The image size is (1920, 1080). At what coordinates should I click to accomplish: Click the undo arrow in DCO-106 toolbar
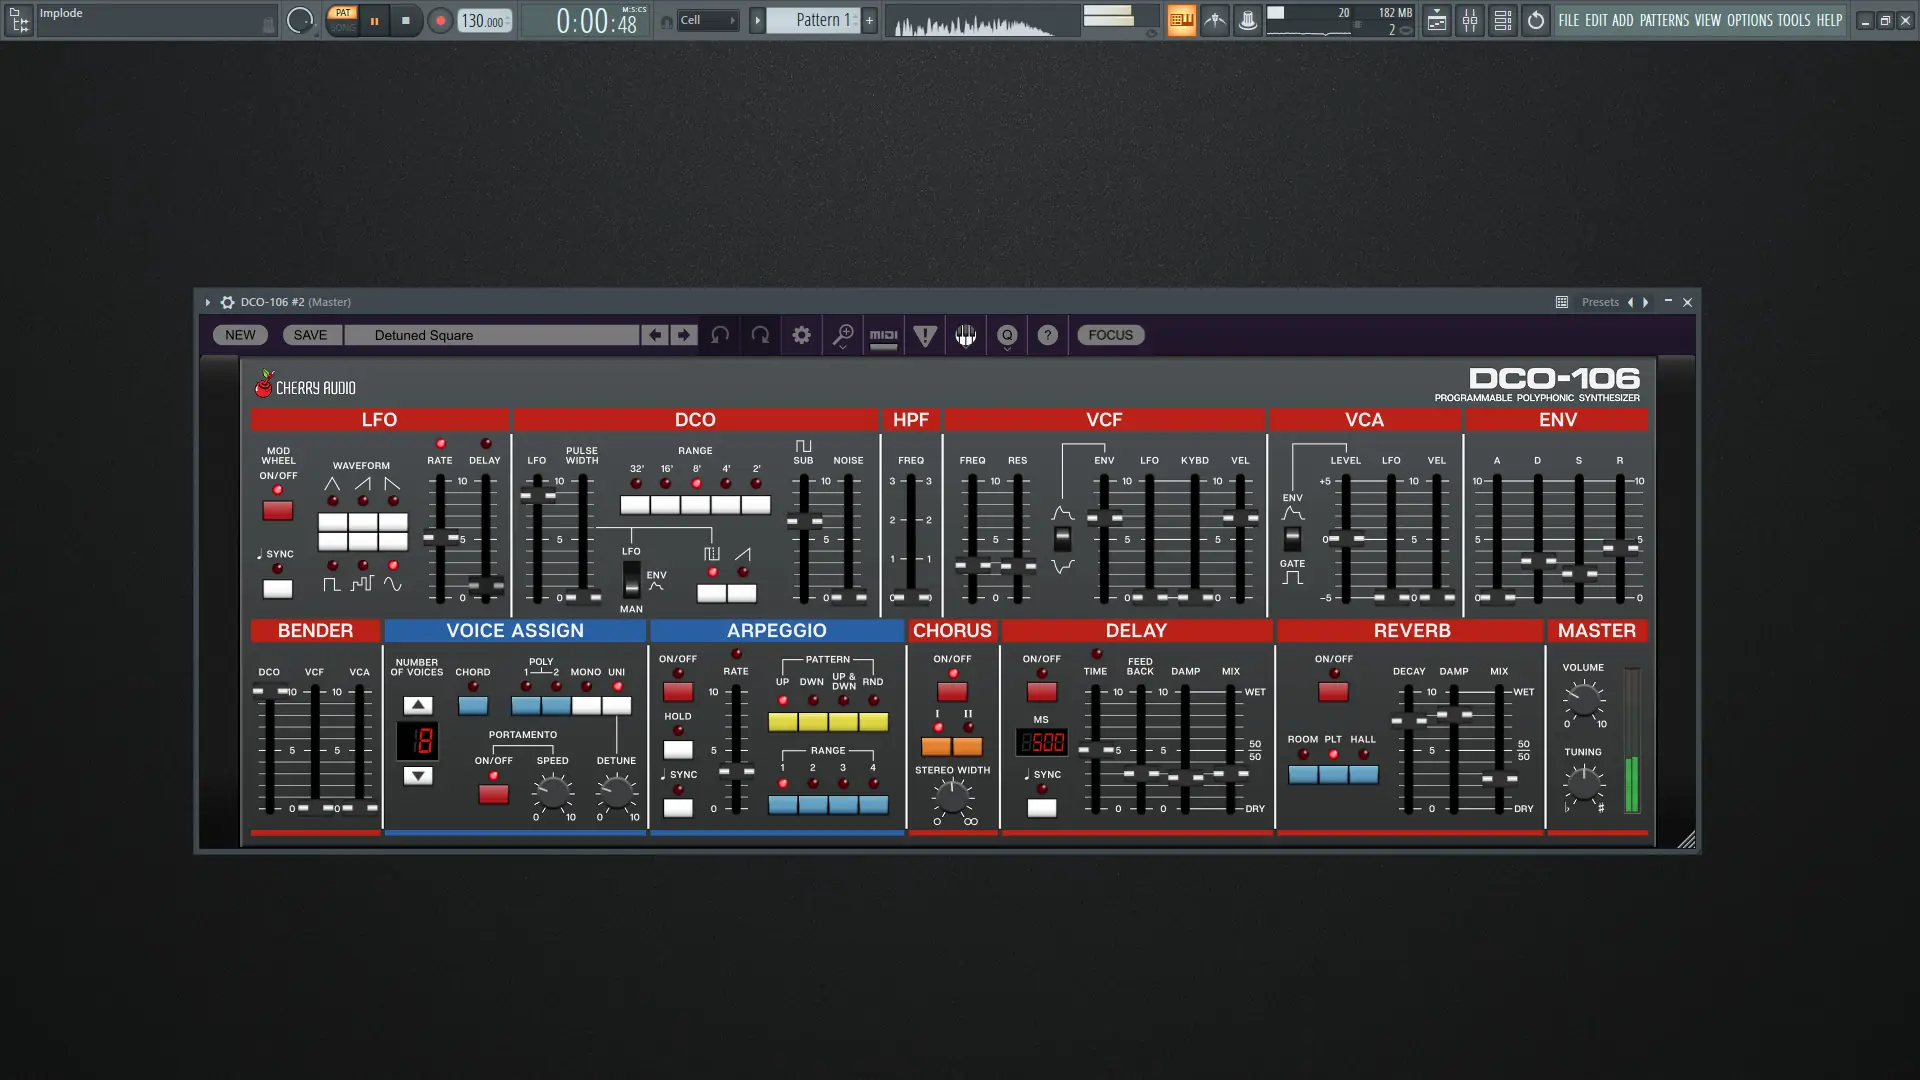[720, 335]
